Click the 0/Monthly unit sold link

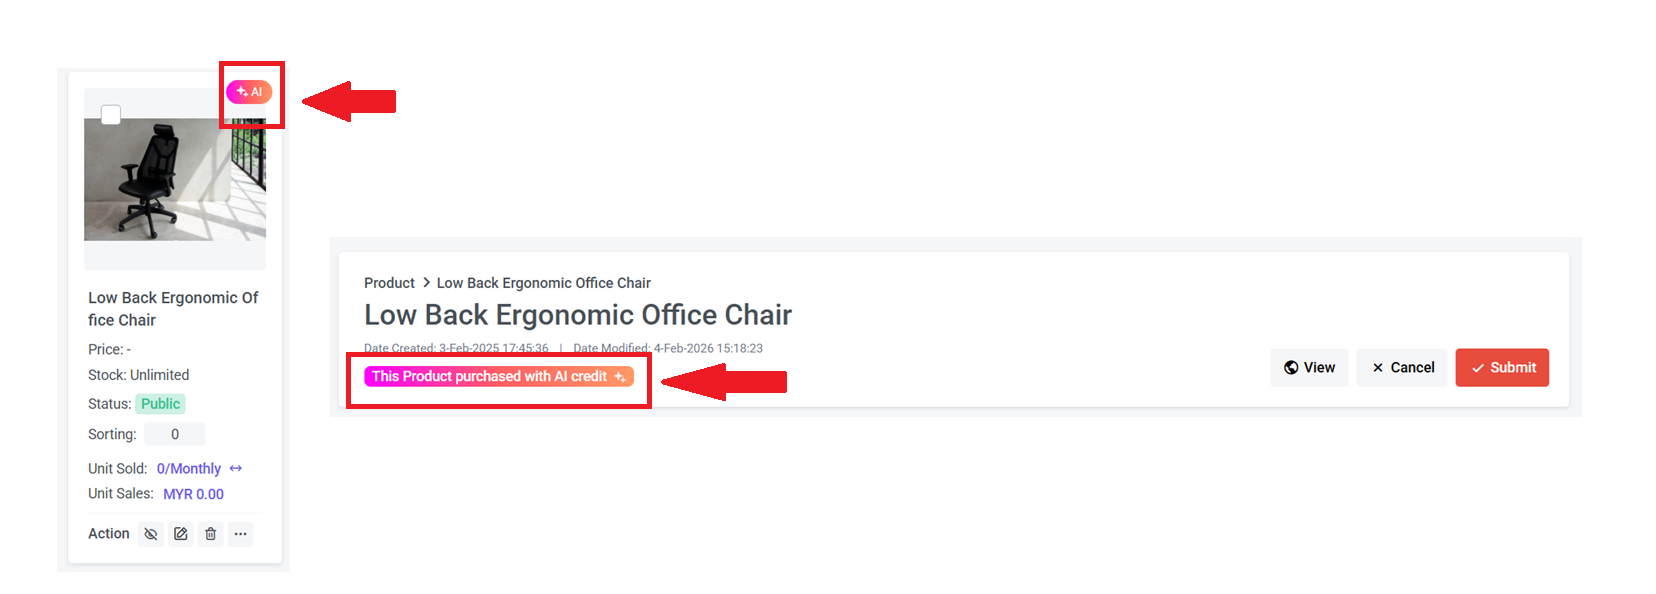189,468
